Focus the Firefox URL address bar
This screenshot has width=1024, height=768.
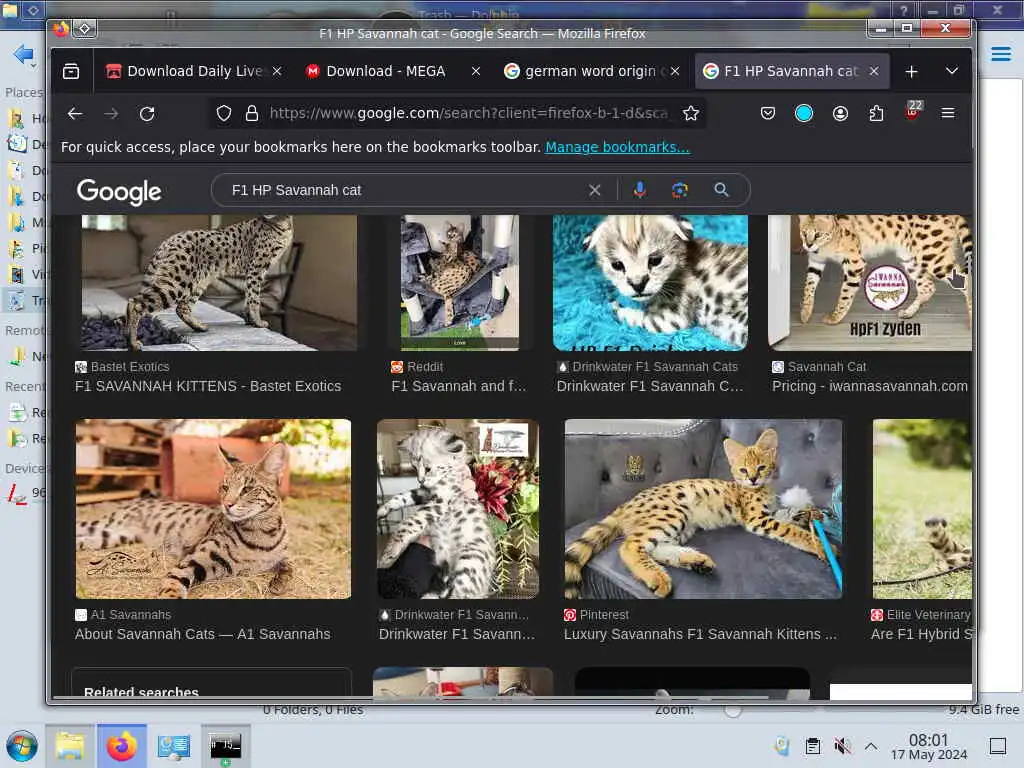pos(468,114)
